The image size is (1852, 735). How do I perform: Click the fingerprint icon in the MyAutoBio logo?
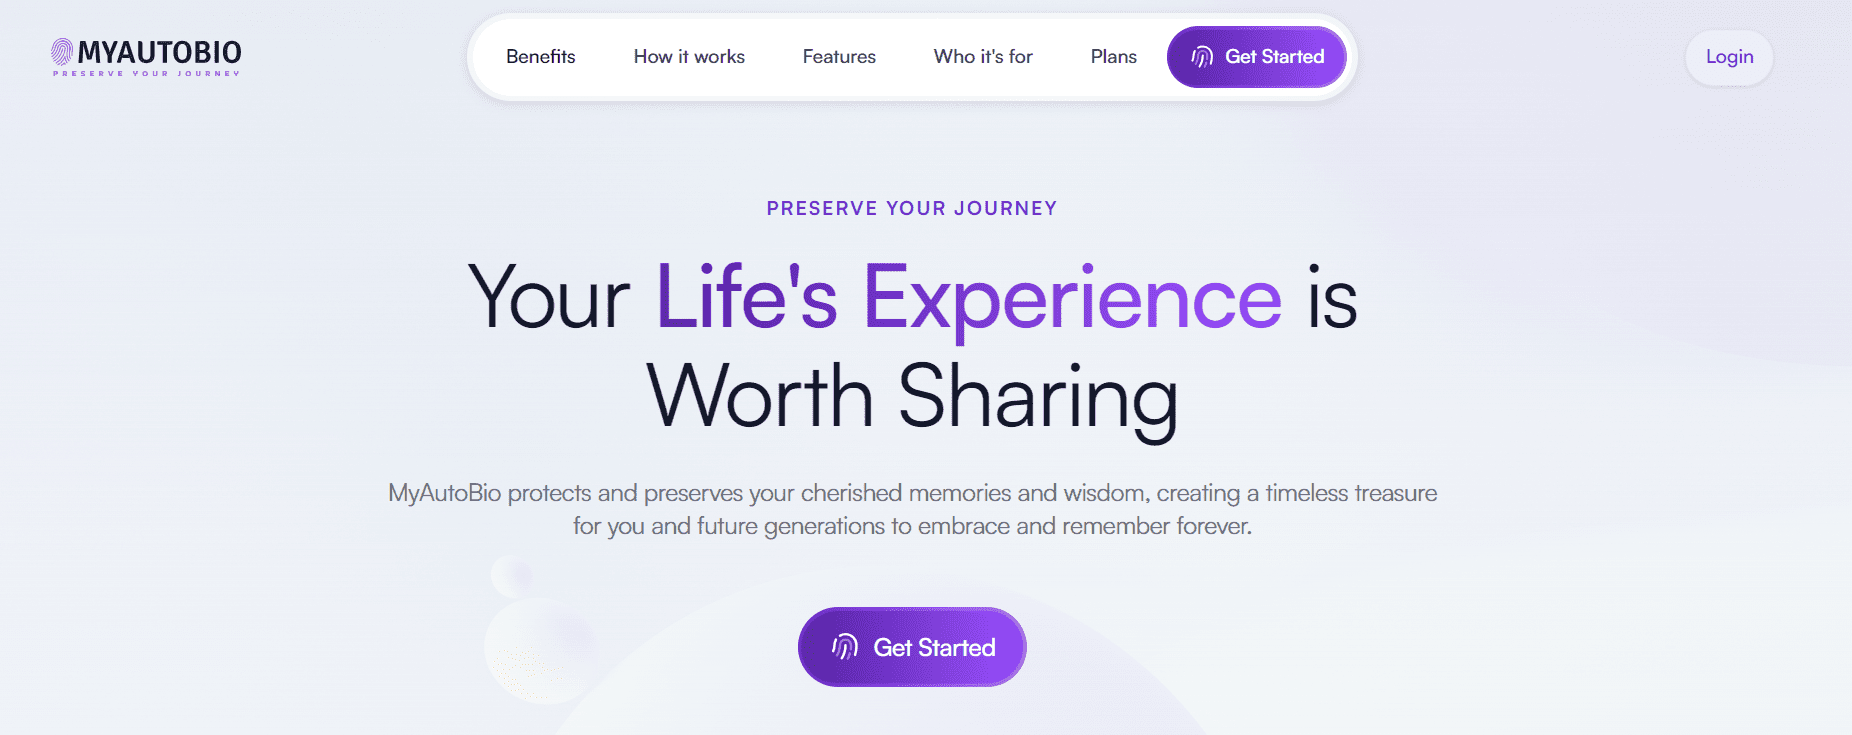[62, 52]
